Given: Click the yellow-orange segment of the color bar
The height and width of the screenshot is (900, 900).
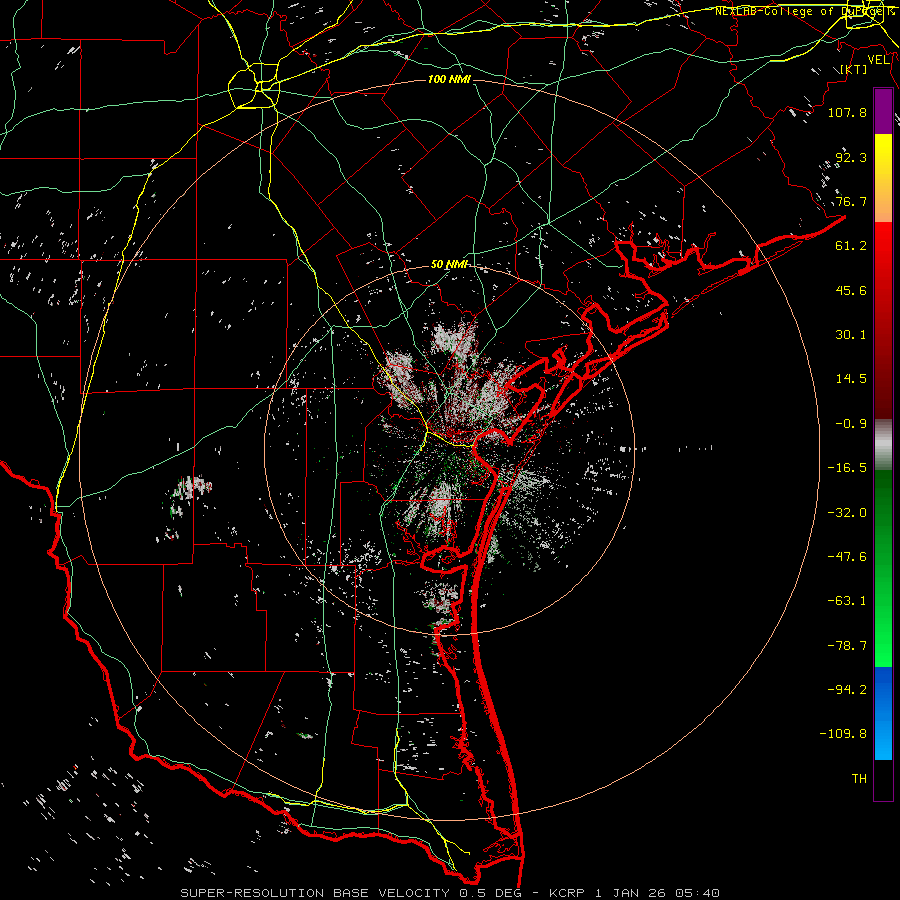Looking at the screenshot, I should [883, 178].
